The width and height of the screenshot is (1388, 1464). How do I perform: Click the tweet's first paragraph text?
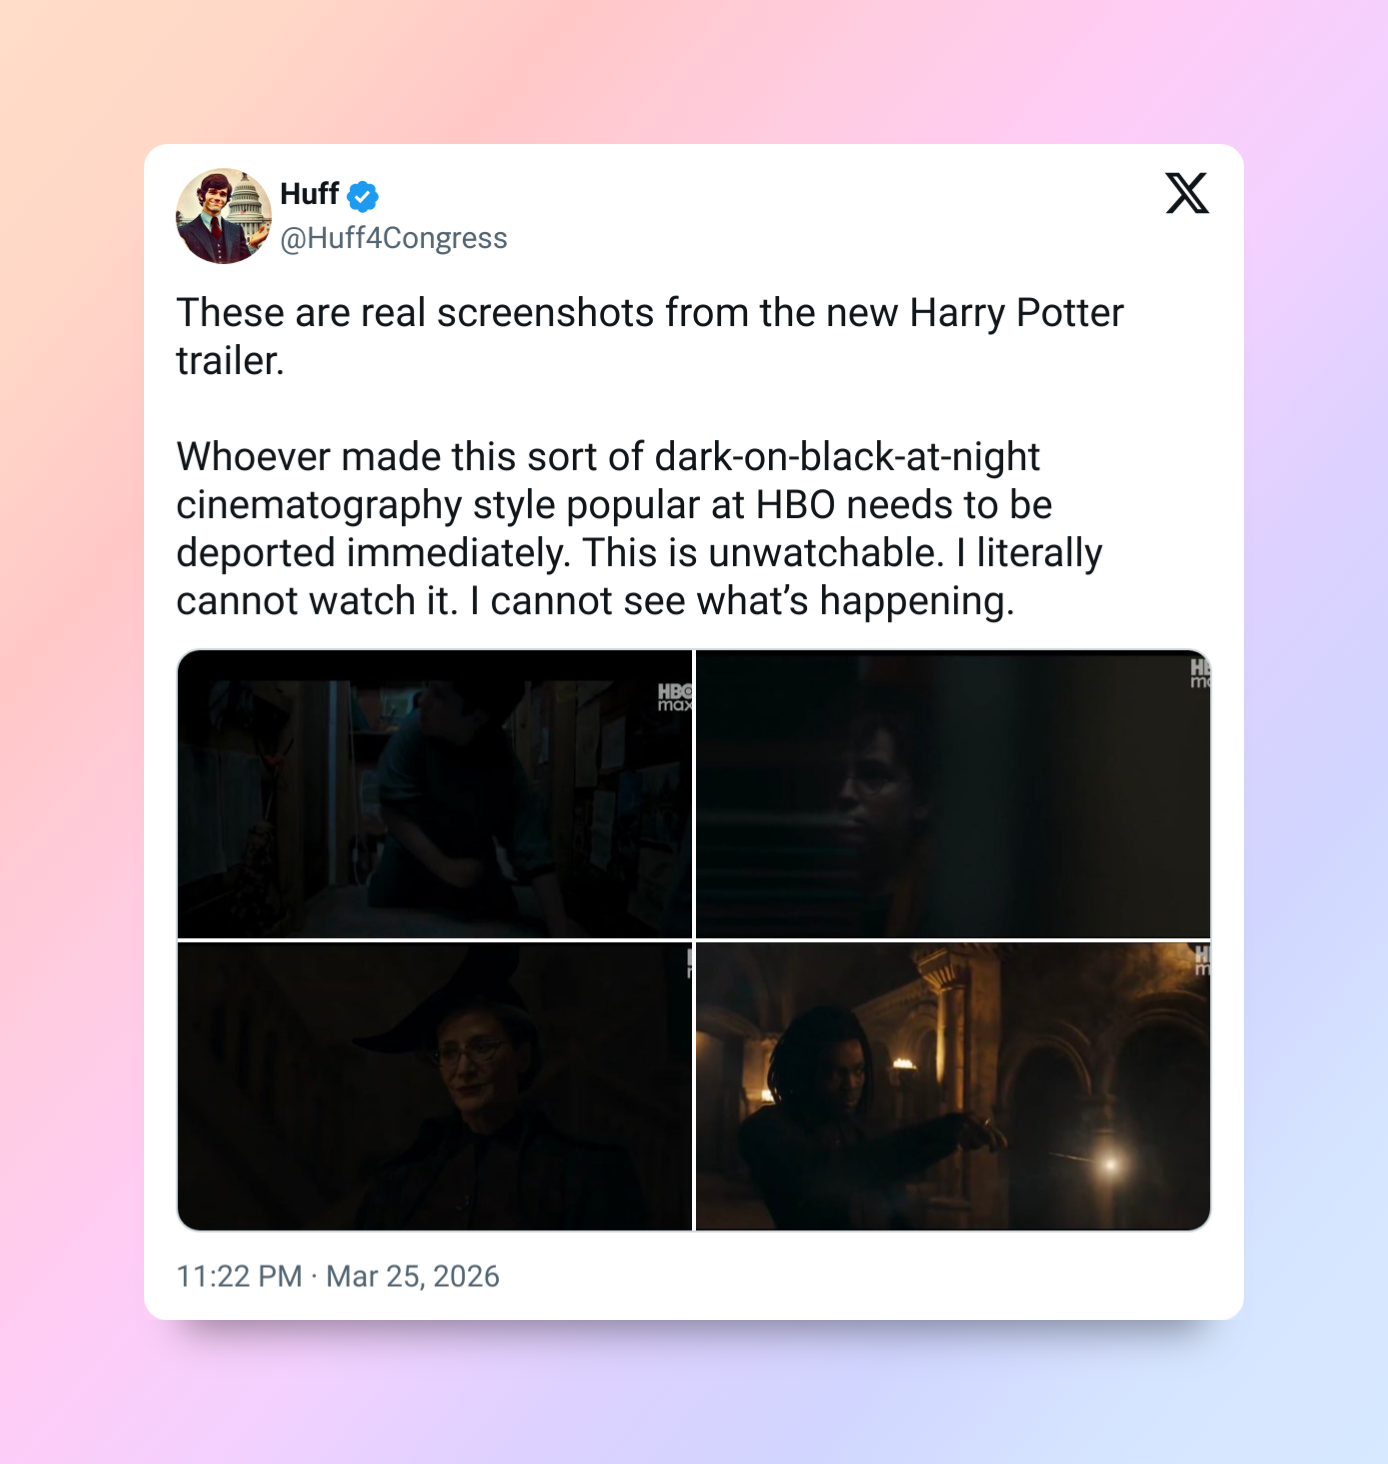pos(650,337)
